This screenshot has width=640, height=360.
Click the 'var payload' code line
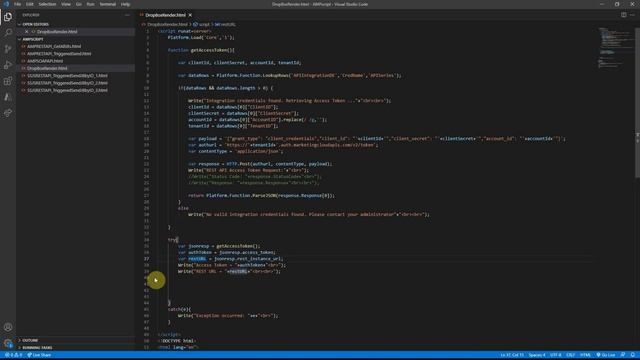click(377, 139)
